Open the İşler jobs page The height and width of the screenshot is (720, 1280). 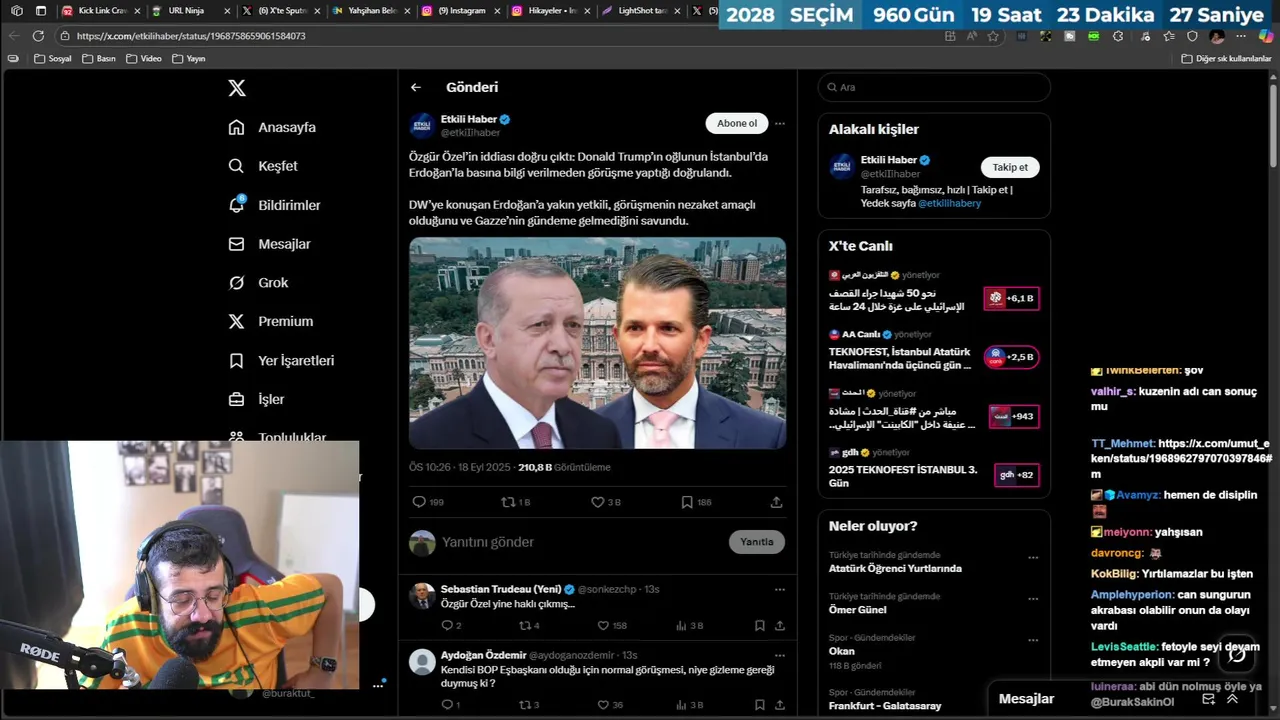[256, 399]
